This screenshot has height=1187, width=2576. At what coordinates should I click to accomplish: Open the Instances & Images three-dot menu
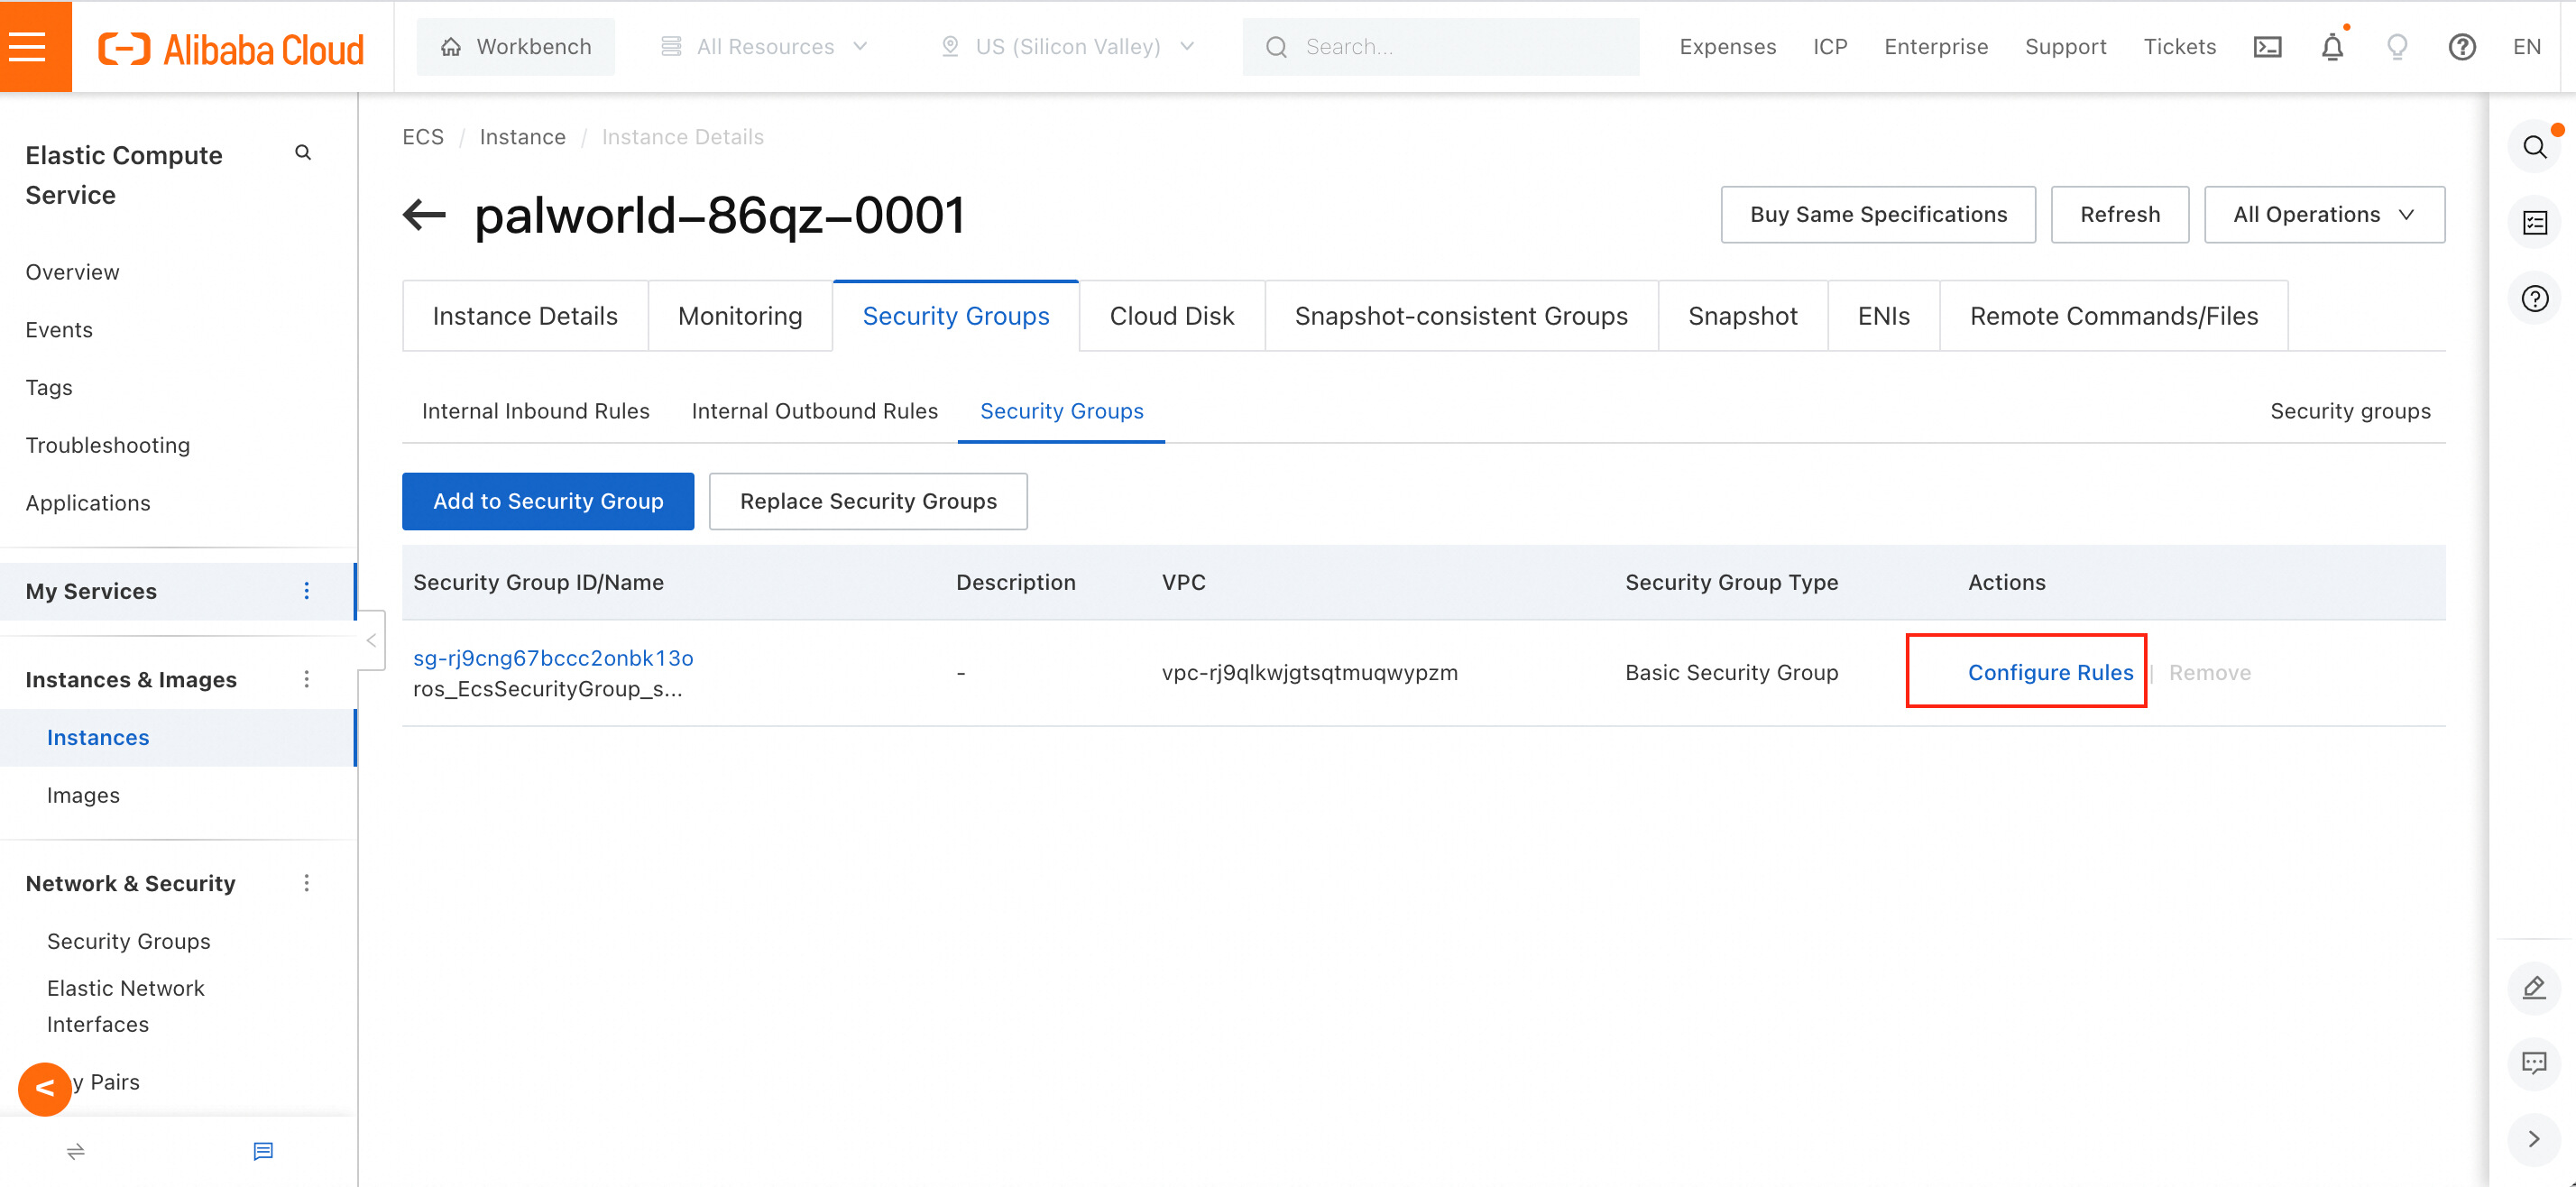click(x=307, y=679)
